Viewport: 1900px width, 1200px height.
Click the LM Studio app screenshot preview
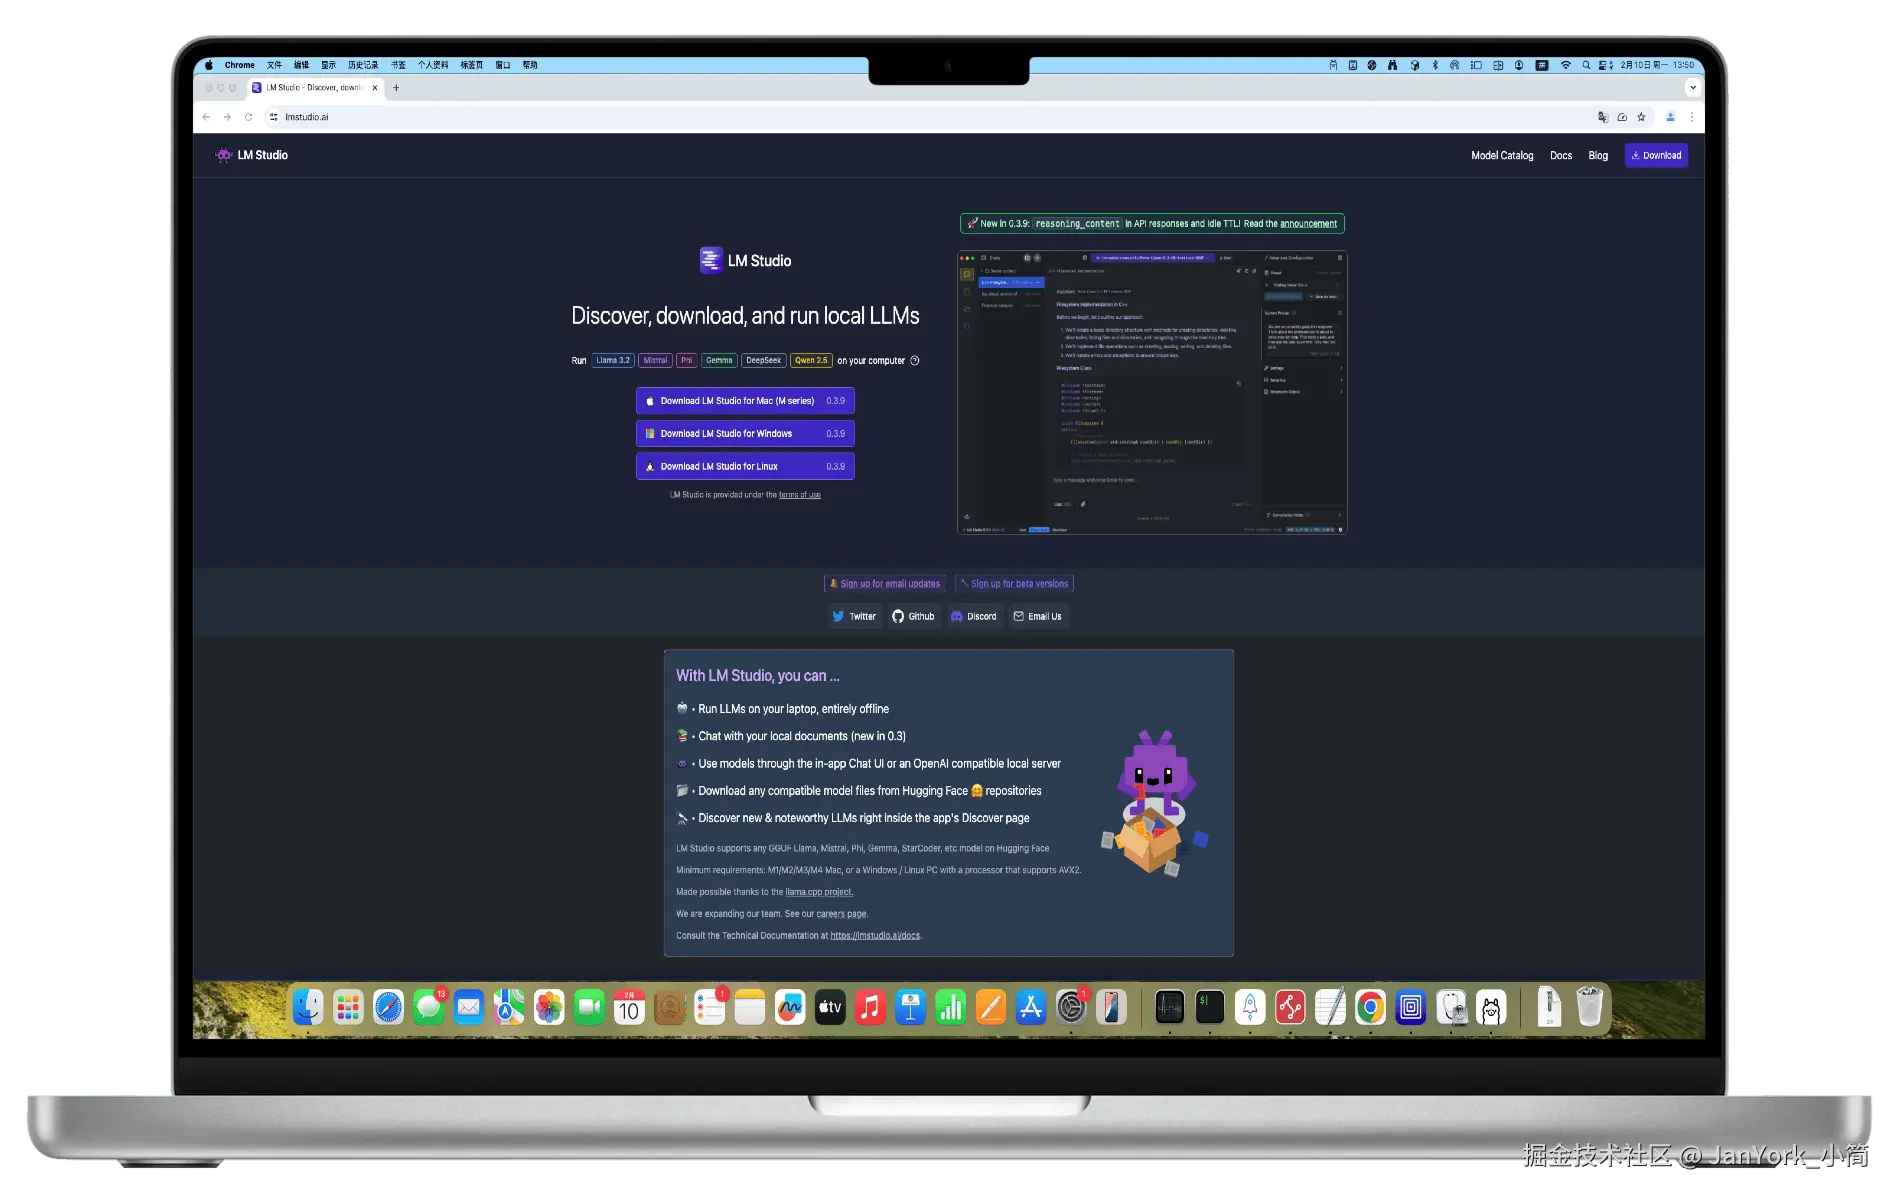click(1152, 392)
